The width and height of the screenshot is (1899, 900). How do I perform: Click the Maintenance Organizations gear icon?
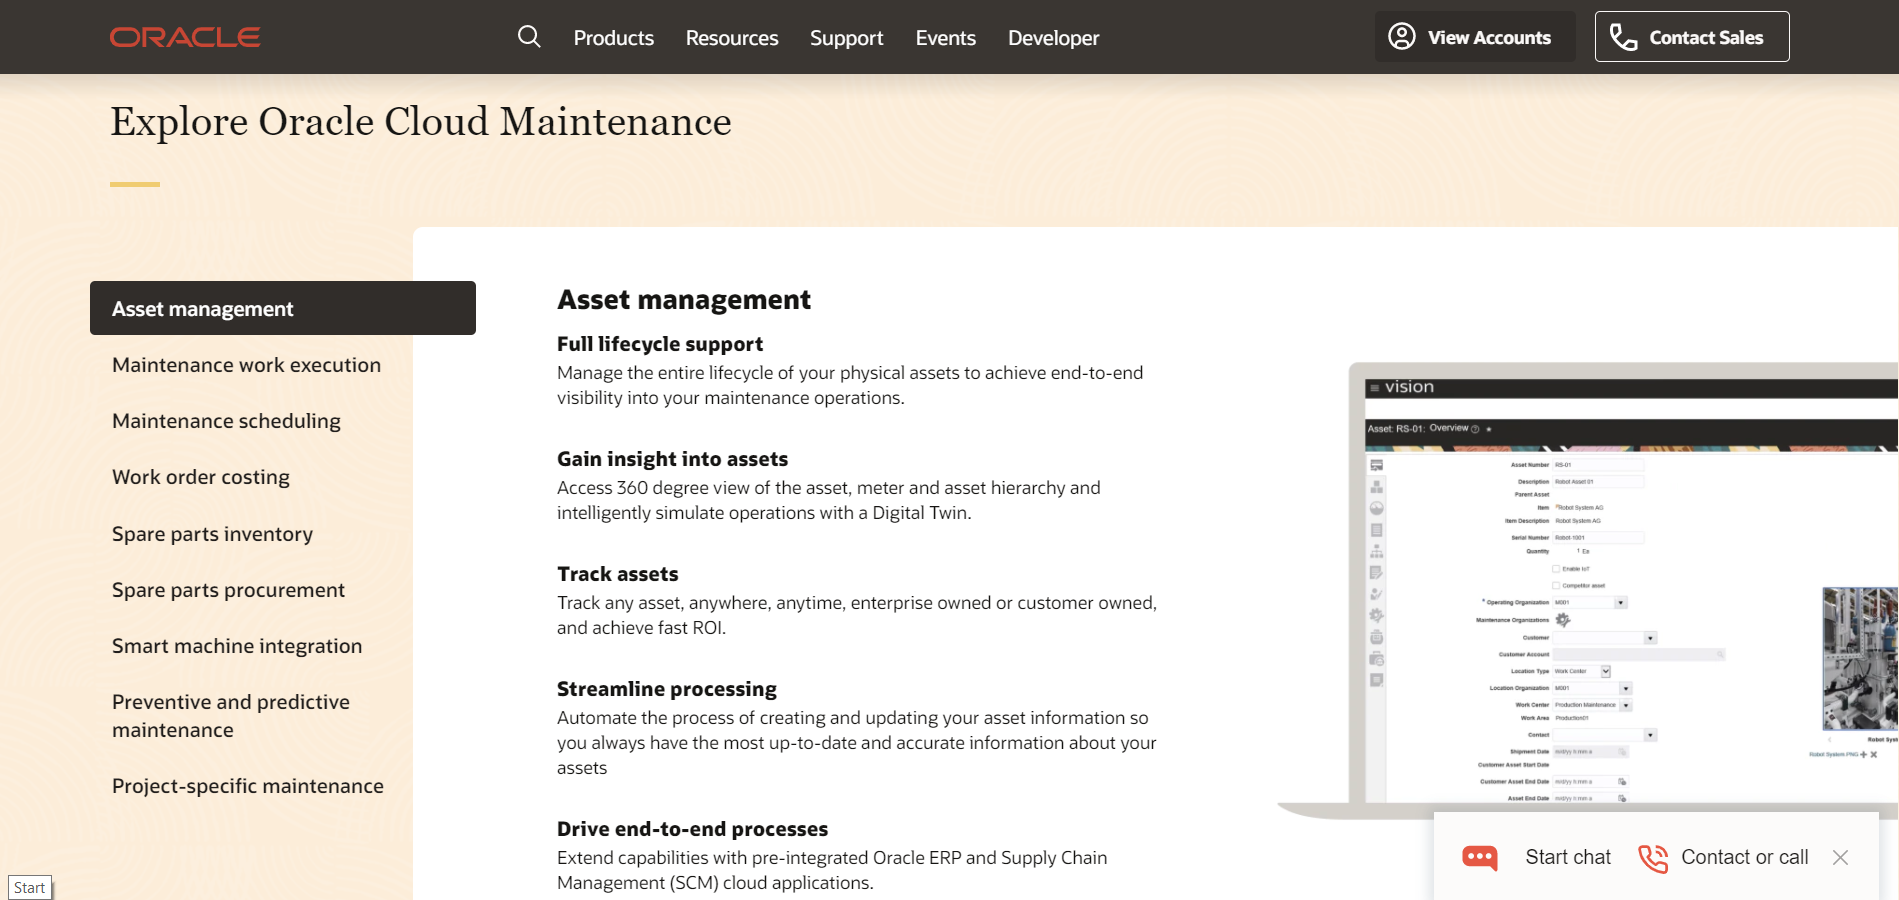pos(1563,620)
